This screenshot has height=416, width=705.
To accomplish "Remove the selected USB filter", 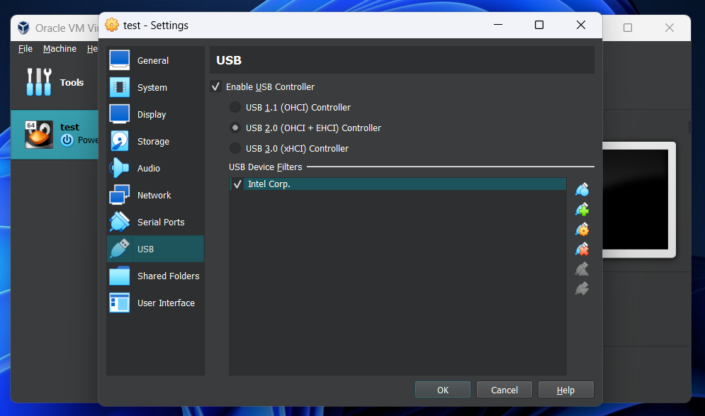I will tap(582, 249).
